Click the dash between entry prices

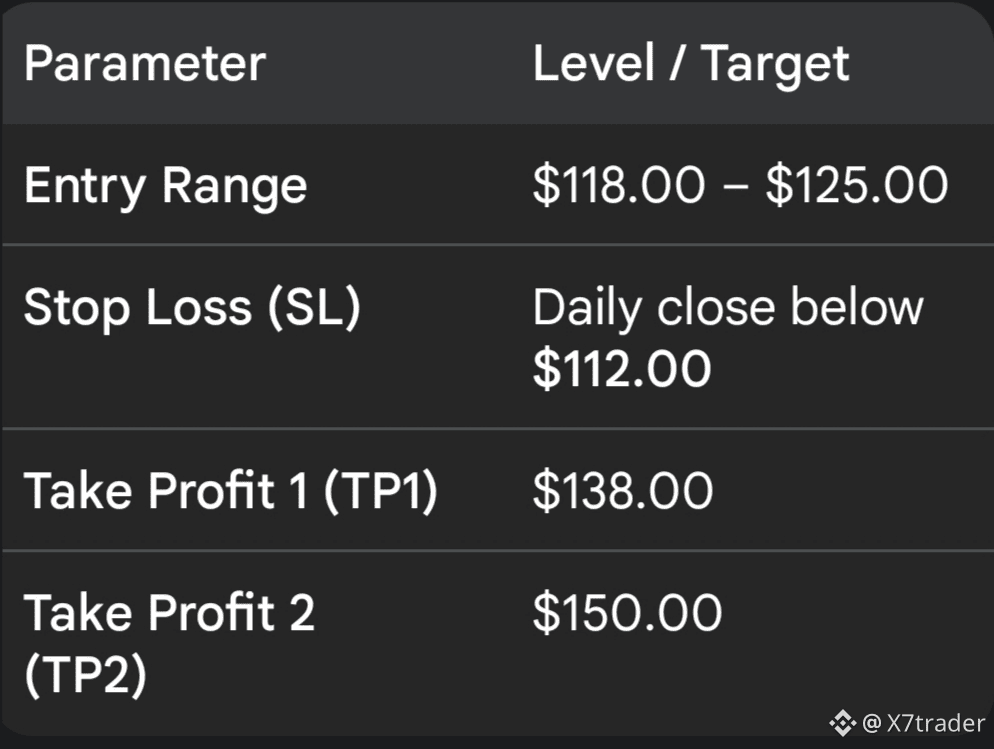[x=734, y=188]
